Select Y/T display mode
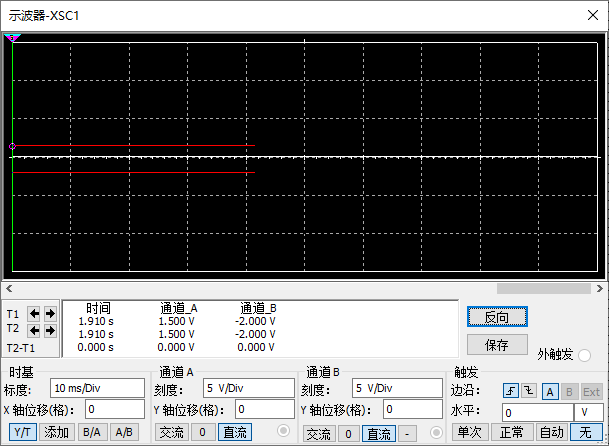Image resolution: width=609 pixels, height=446 pixels. point(23,432)
